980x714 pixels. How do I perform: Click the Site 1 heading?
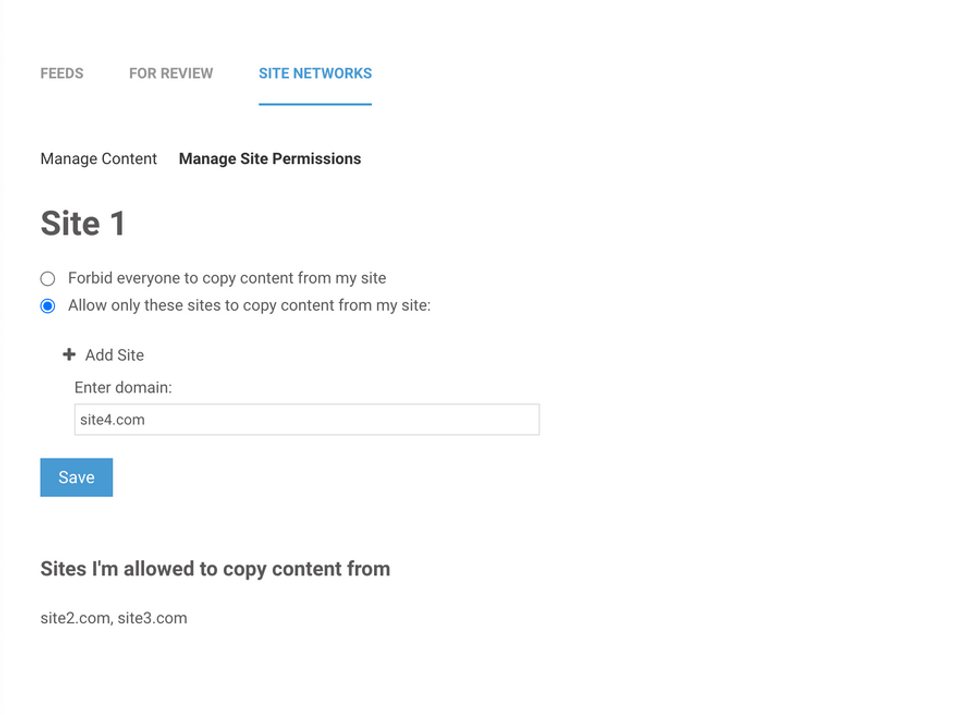pos(83,223)
